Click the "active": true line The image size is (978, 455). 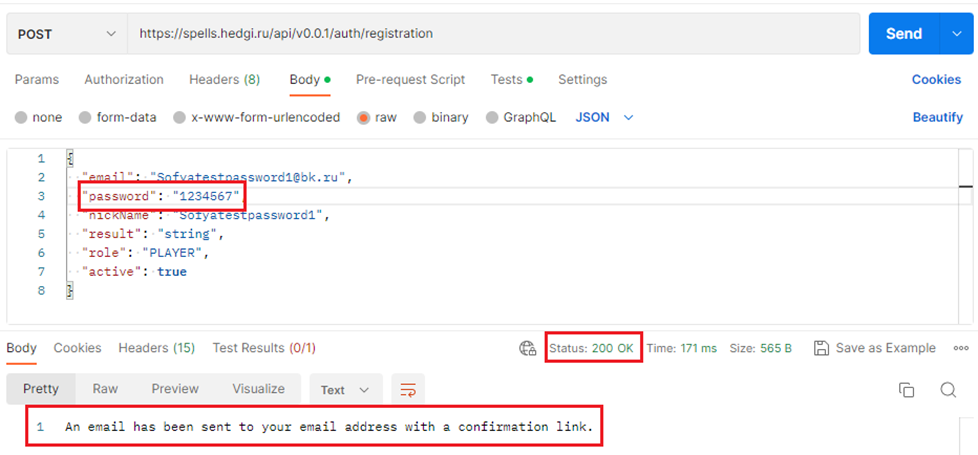[x=134, y=272]
